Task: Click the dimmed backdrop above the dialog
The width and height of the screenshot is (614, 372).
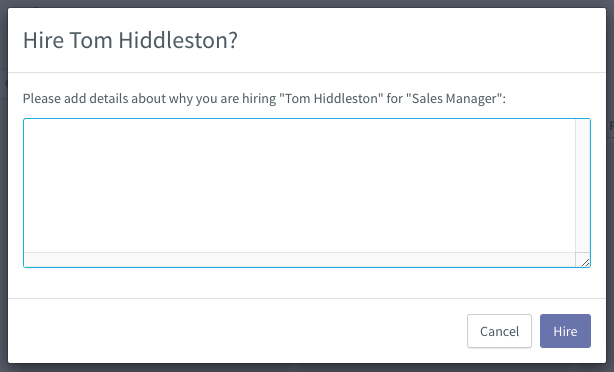Action: 307,4
